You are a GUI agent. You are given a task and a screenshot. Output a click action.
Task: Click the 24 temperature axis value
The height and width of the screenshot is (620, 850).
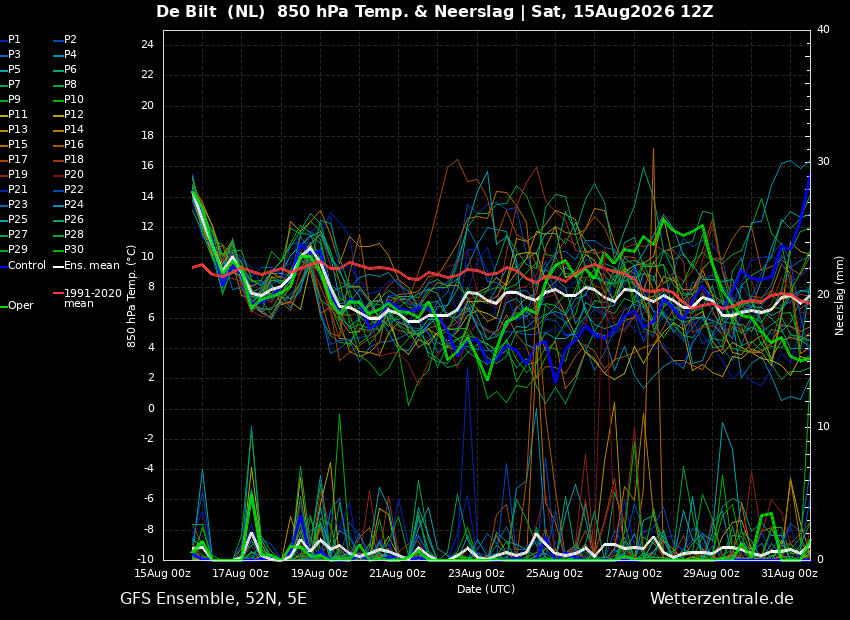(147, 44)
